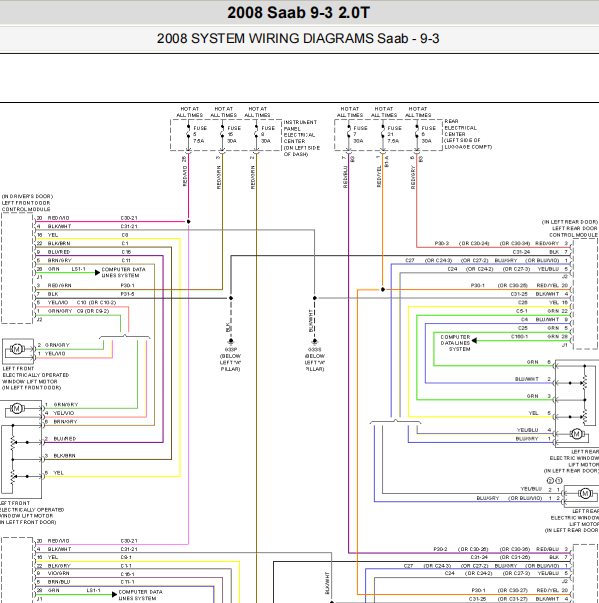Click the BLK wire label above G33P ground

228,327
